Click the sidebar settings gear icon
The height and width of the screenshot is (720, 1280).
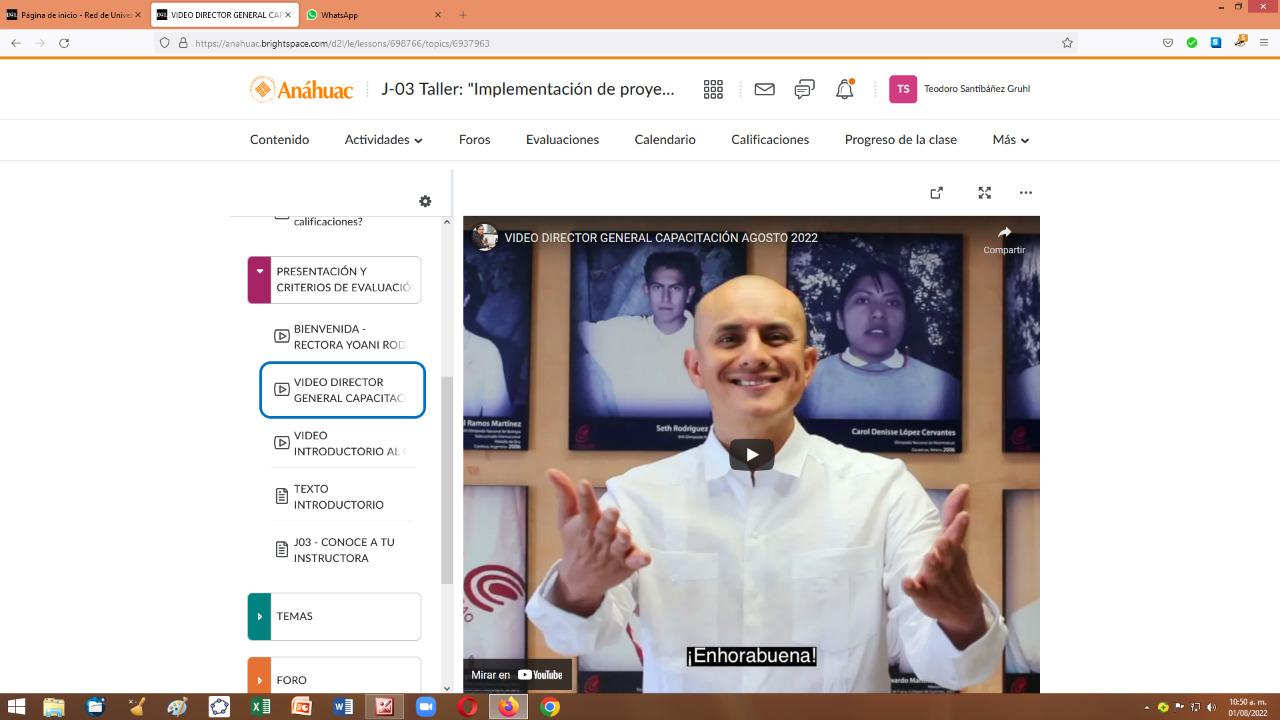[x=425, y=201]
